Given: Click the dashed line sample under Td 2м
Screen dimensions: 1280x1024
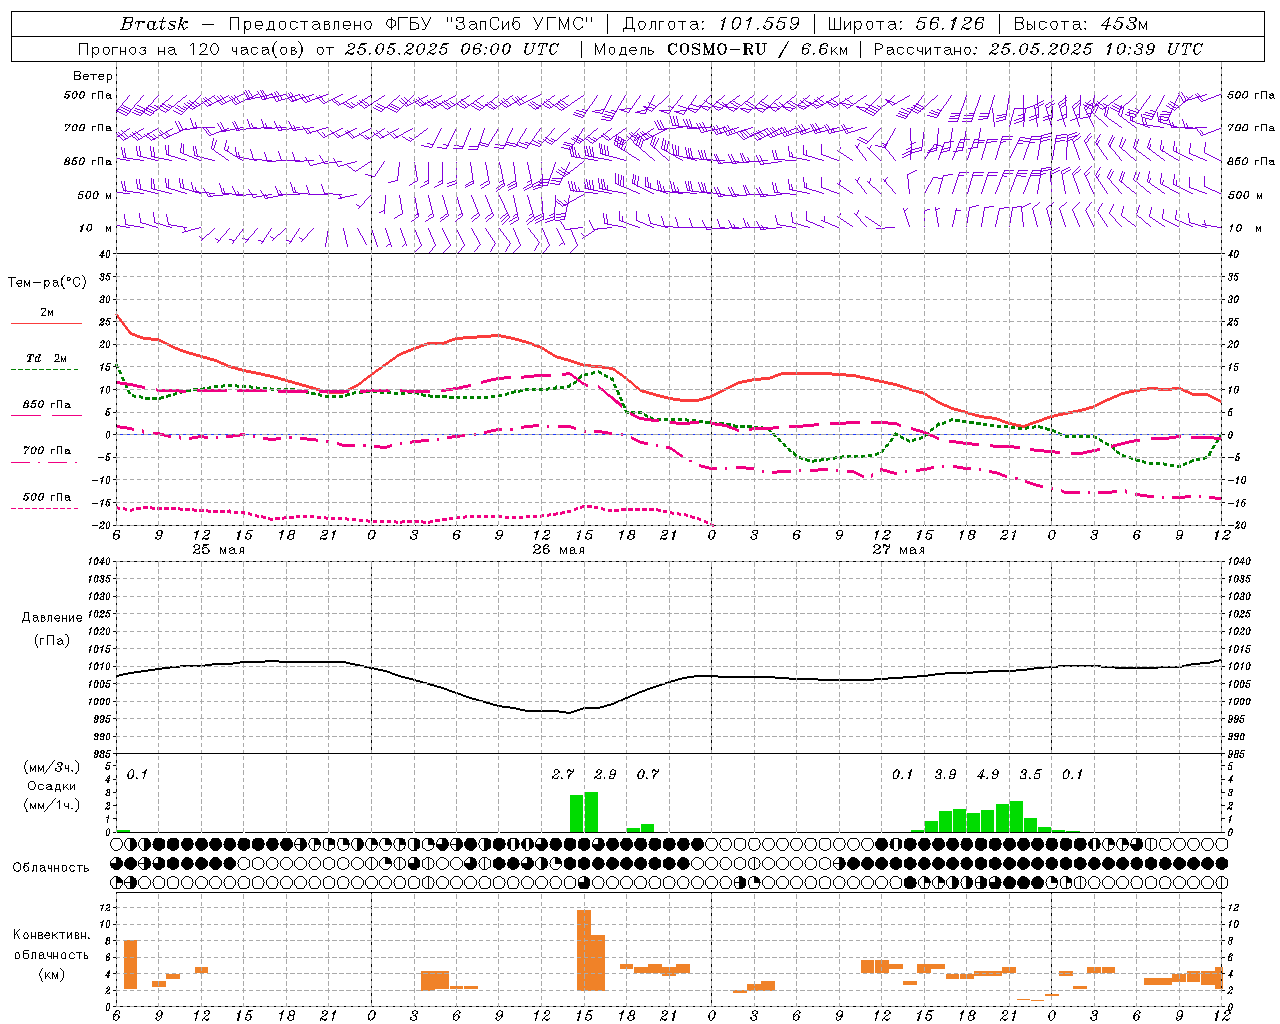Looking at the screenshot, I should pyautogui.click(x=45, y=369).
